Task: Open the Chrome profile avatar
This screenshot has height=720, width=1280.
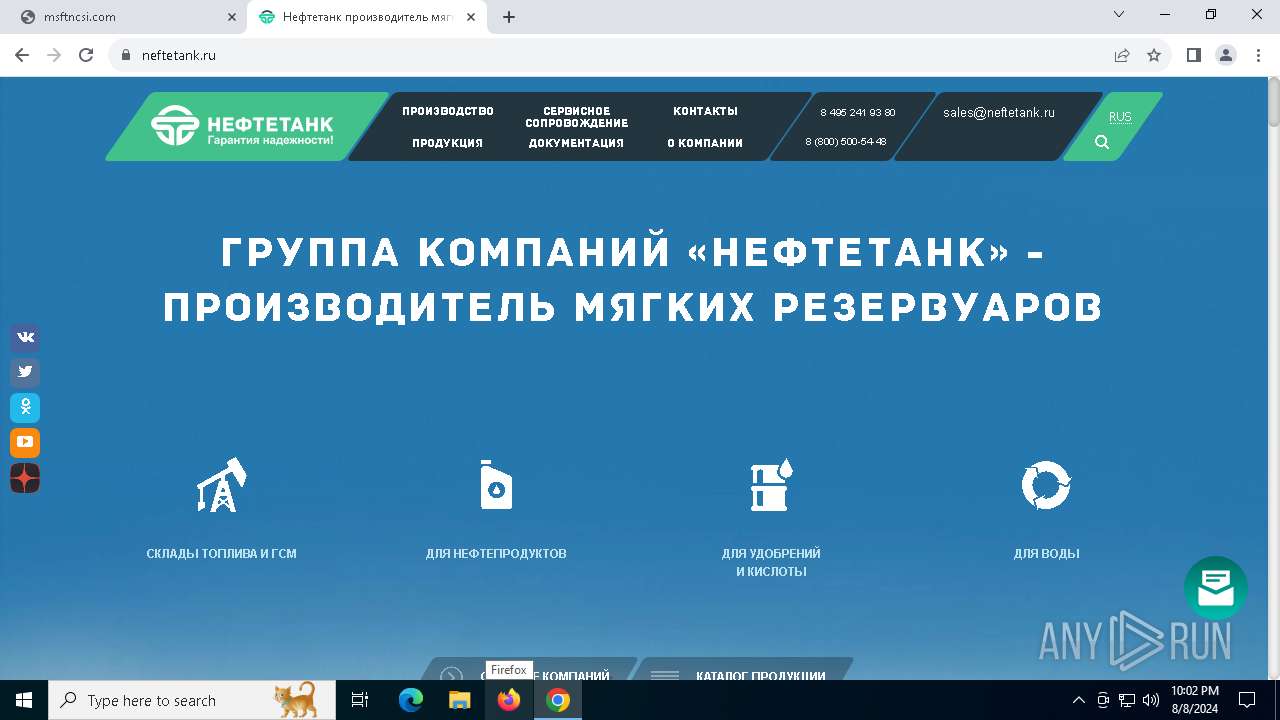Action: click(x=1226, y=55)
